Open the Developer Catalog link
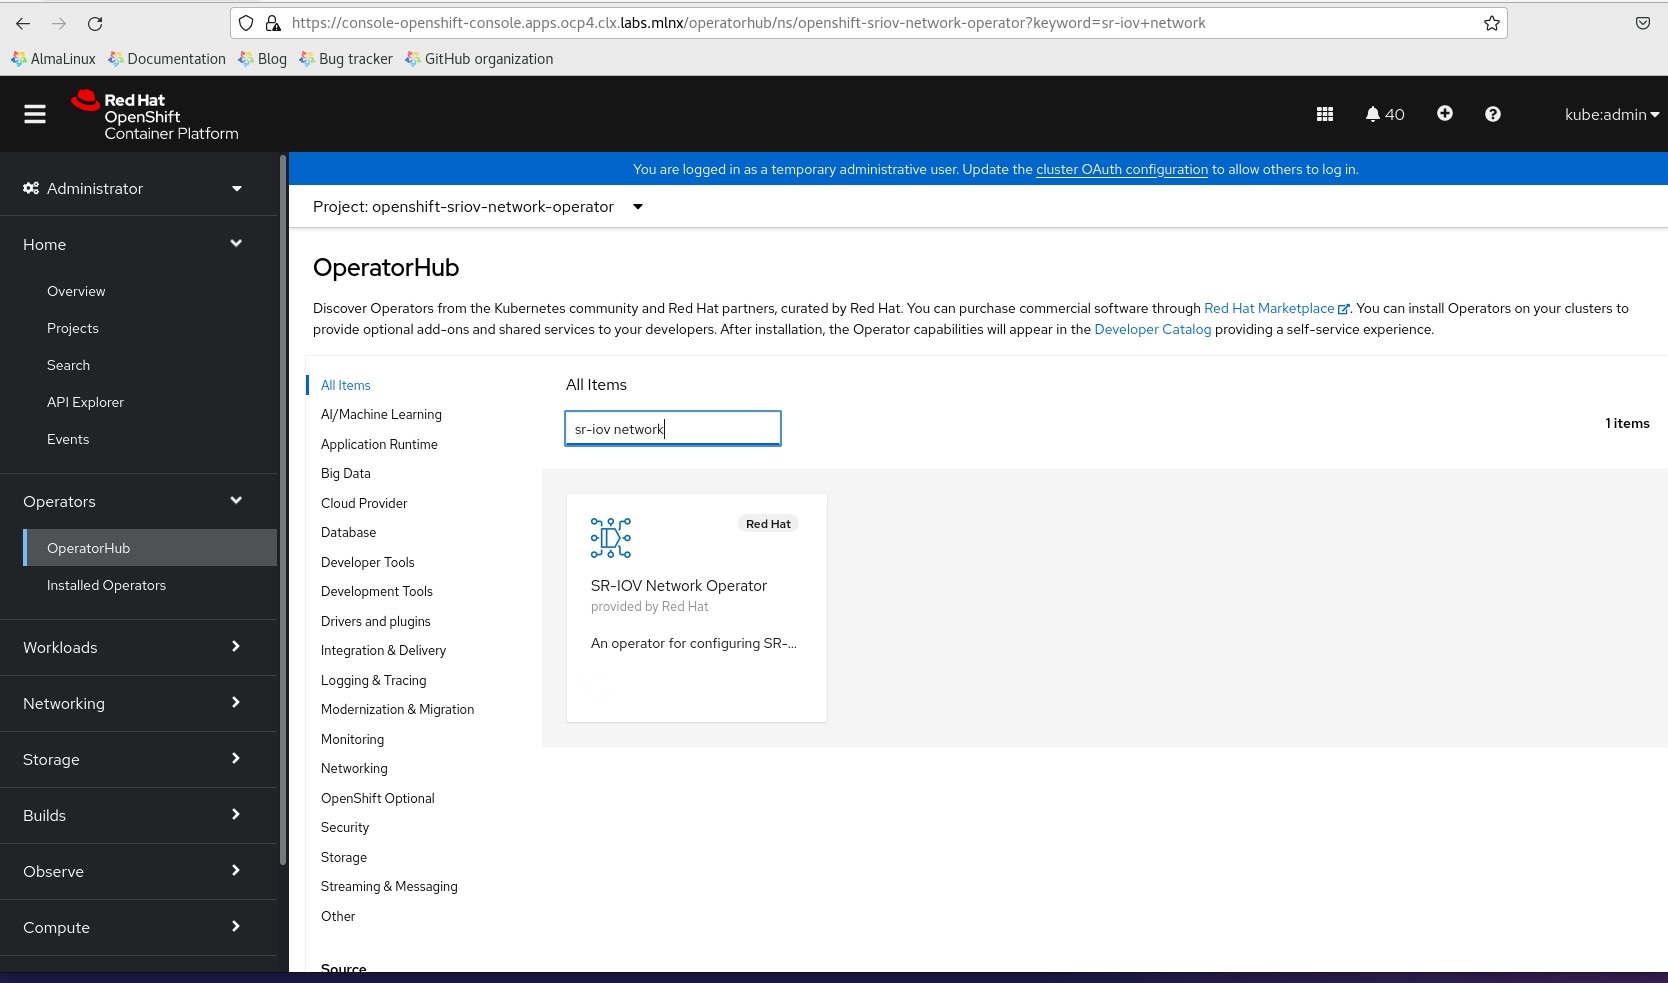Viewport: 1668px width, 983px height. coord(1152,329)
